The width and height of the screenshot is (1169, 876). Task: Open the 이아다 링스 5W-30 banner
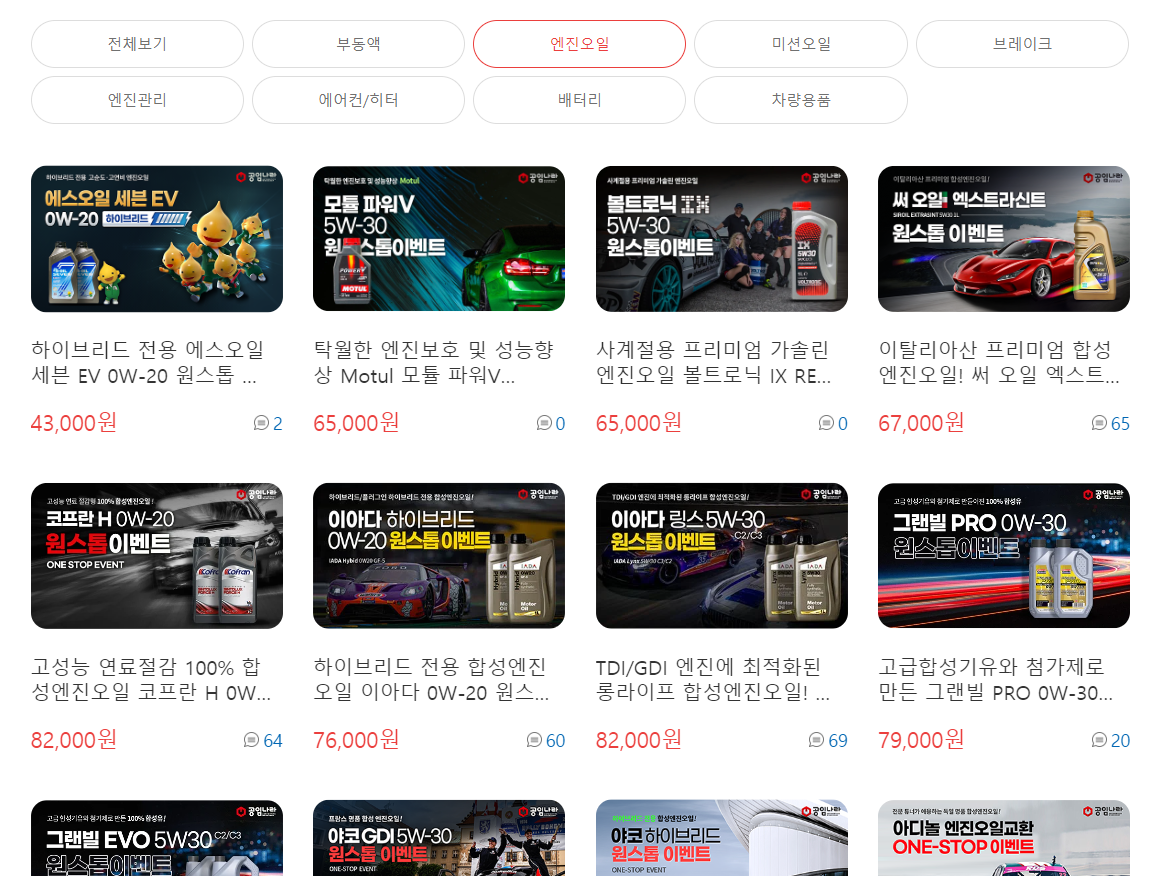(722, 555)
